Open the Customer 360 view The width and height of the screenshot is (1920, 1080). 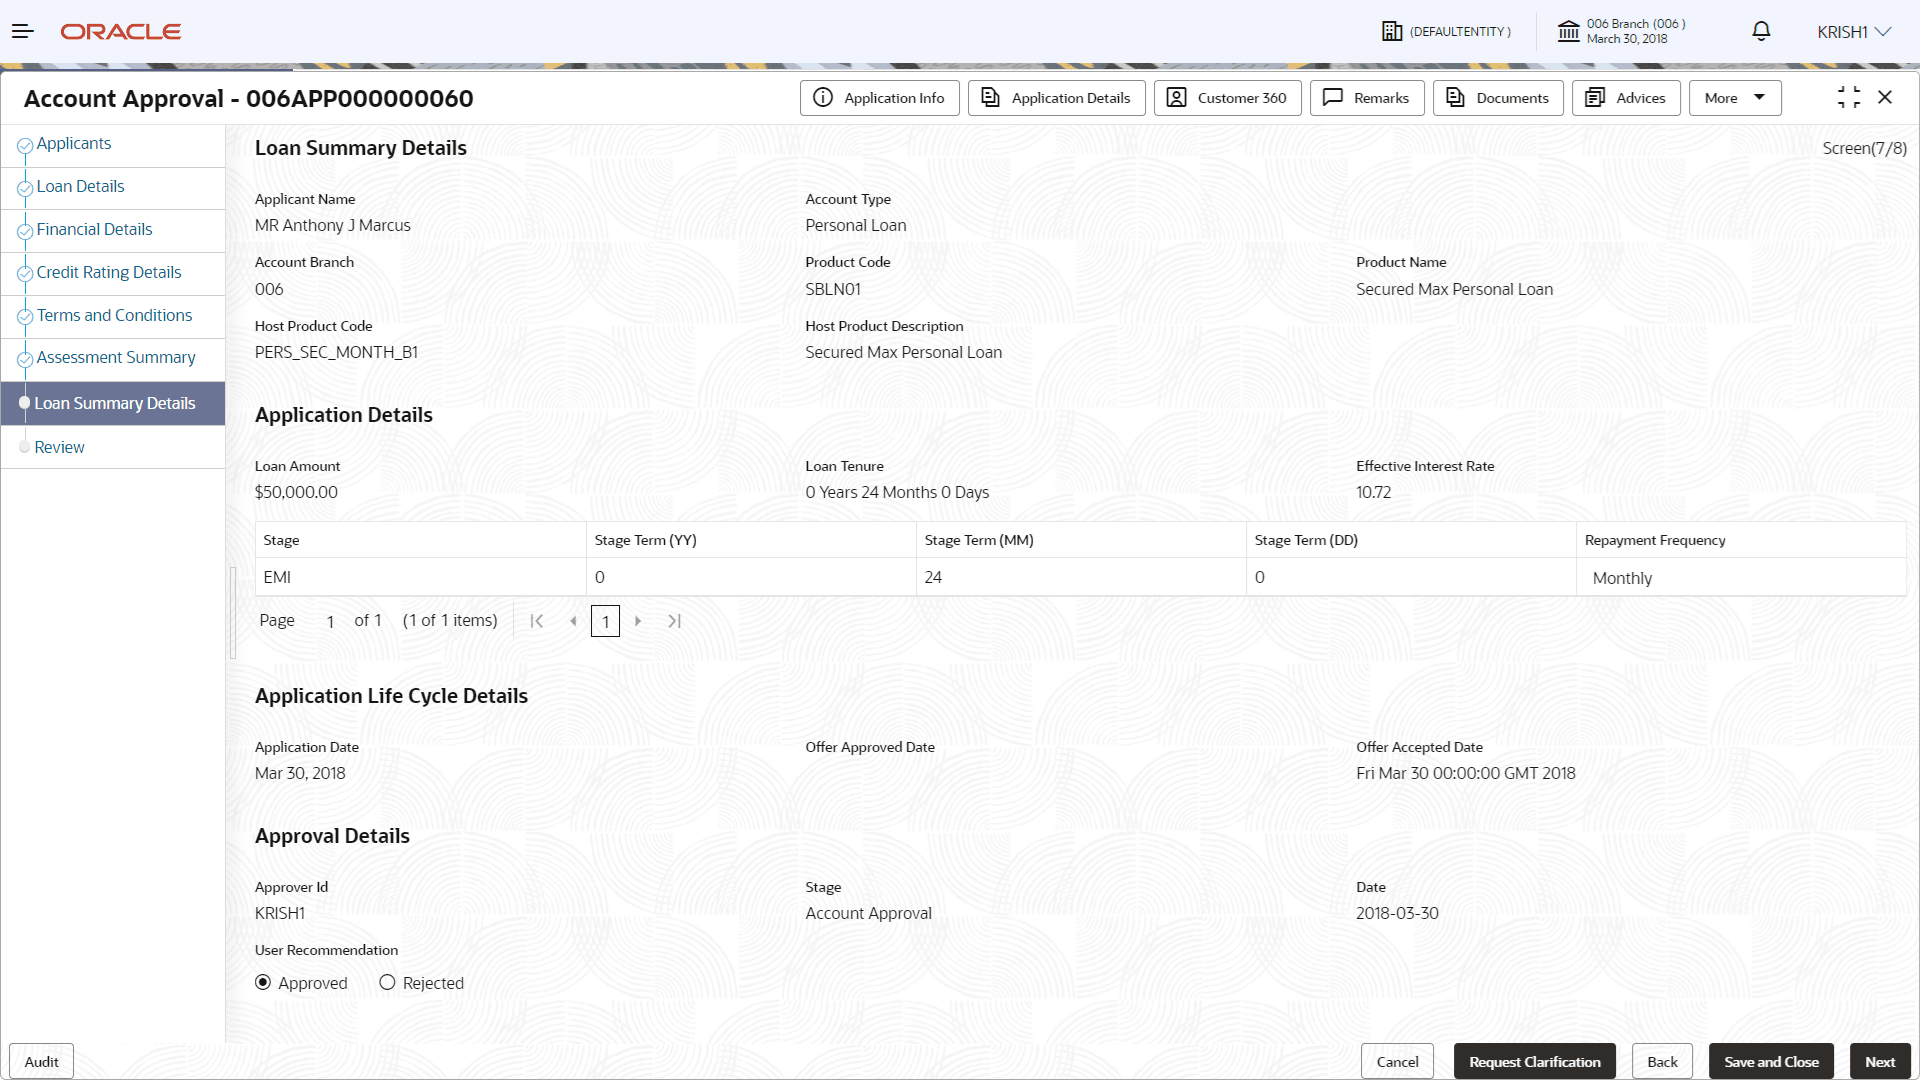click(1227, 98)
